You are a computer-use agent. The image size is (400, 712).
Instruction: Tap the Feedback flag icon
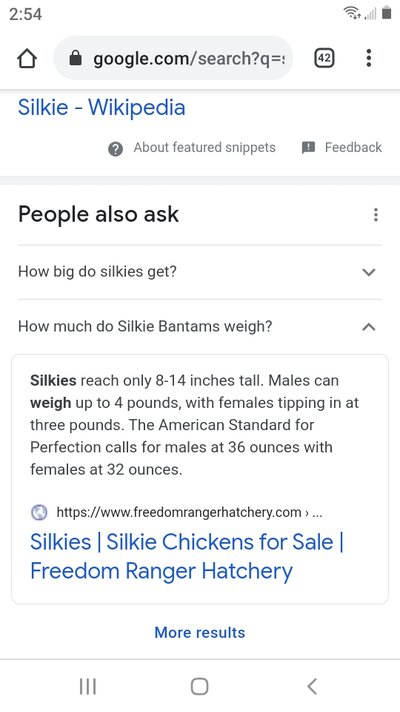[308, 148]
